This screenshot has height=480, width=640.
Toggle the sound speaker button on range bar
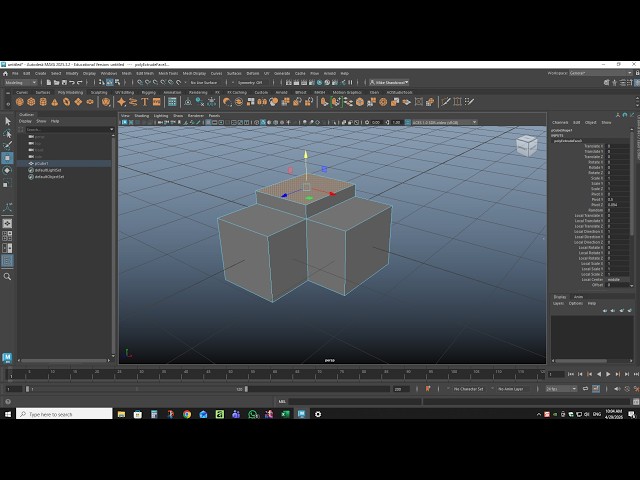[617, 389]
